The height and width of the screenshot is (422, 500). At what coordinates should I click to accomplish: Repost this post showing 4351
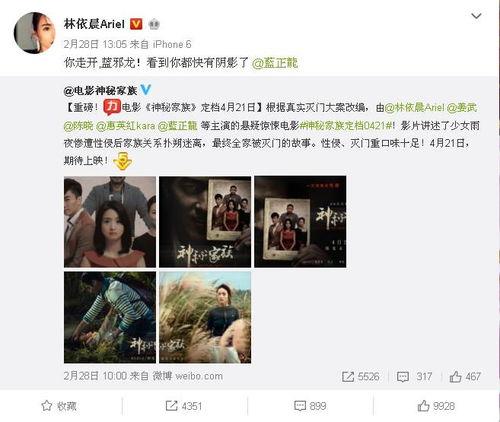(x=184, y=406)
